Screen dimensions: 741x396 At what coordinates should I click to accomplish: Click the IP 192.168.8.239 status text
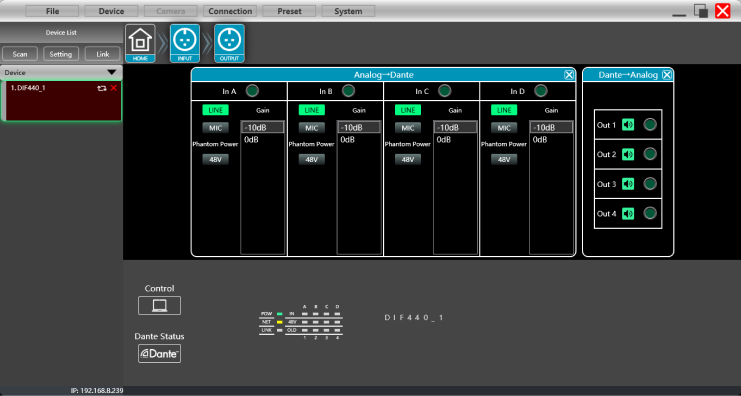point(97,391)
